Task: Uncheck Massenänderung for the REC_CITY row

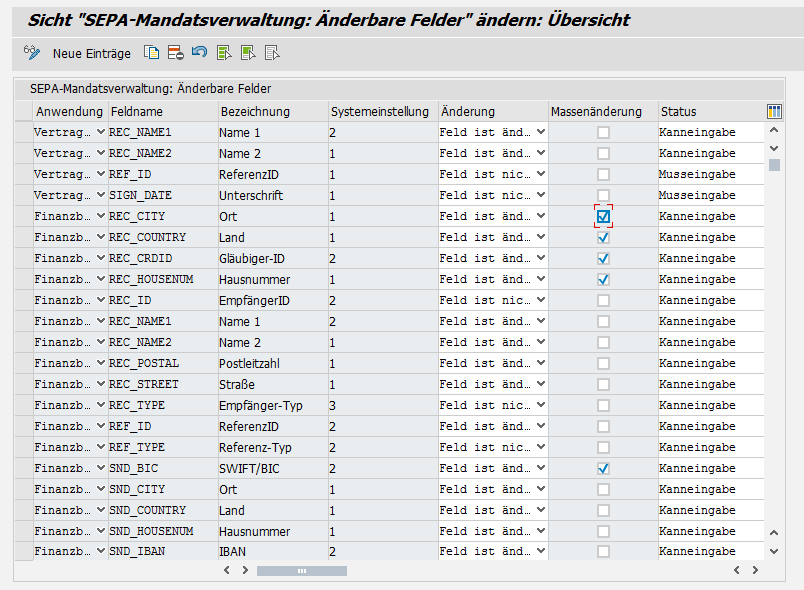Action: [x=603, y=216]
